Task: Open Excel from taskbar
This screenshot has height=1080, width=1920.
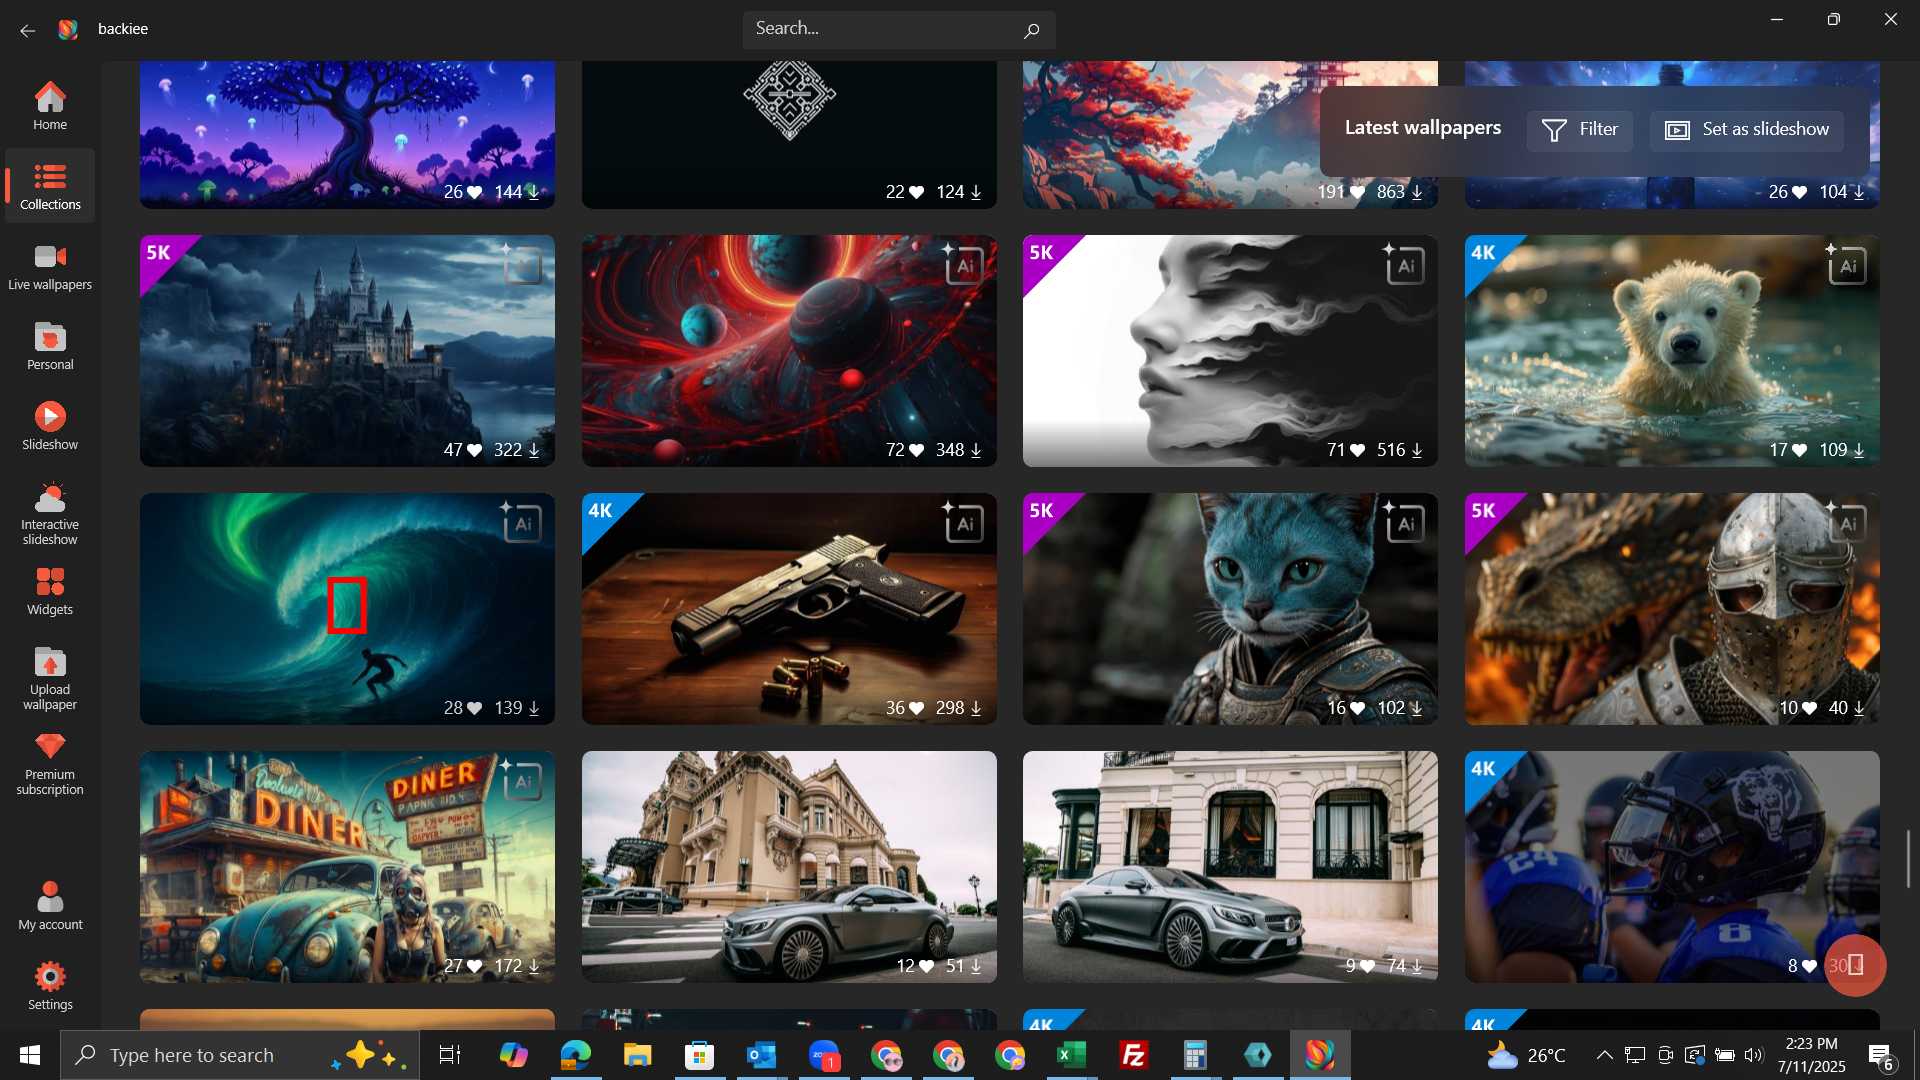Action: pyautogui.click(x=1071, y=1055)
